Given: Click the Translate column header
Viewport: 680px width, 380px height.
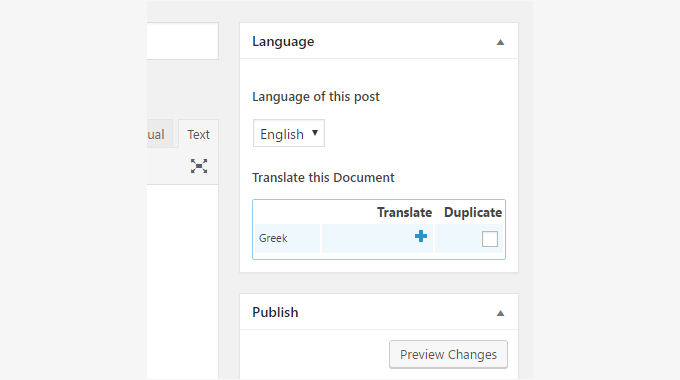Looking at the screenshot, I should [404, 213].
